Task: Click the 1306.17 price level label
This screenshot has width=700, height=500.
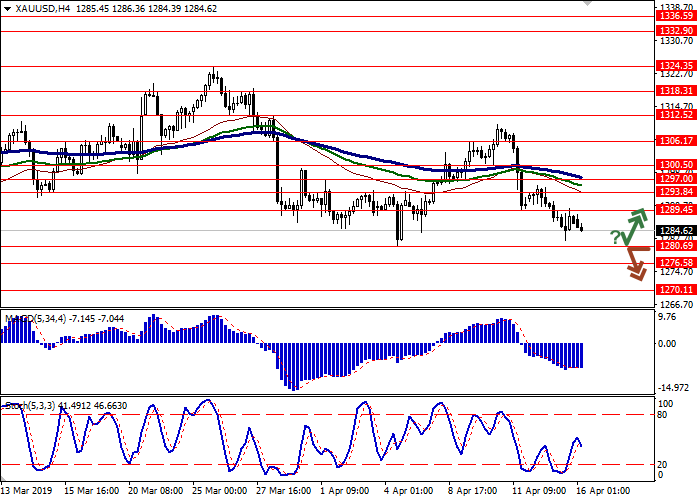Action: coord(675,141)
